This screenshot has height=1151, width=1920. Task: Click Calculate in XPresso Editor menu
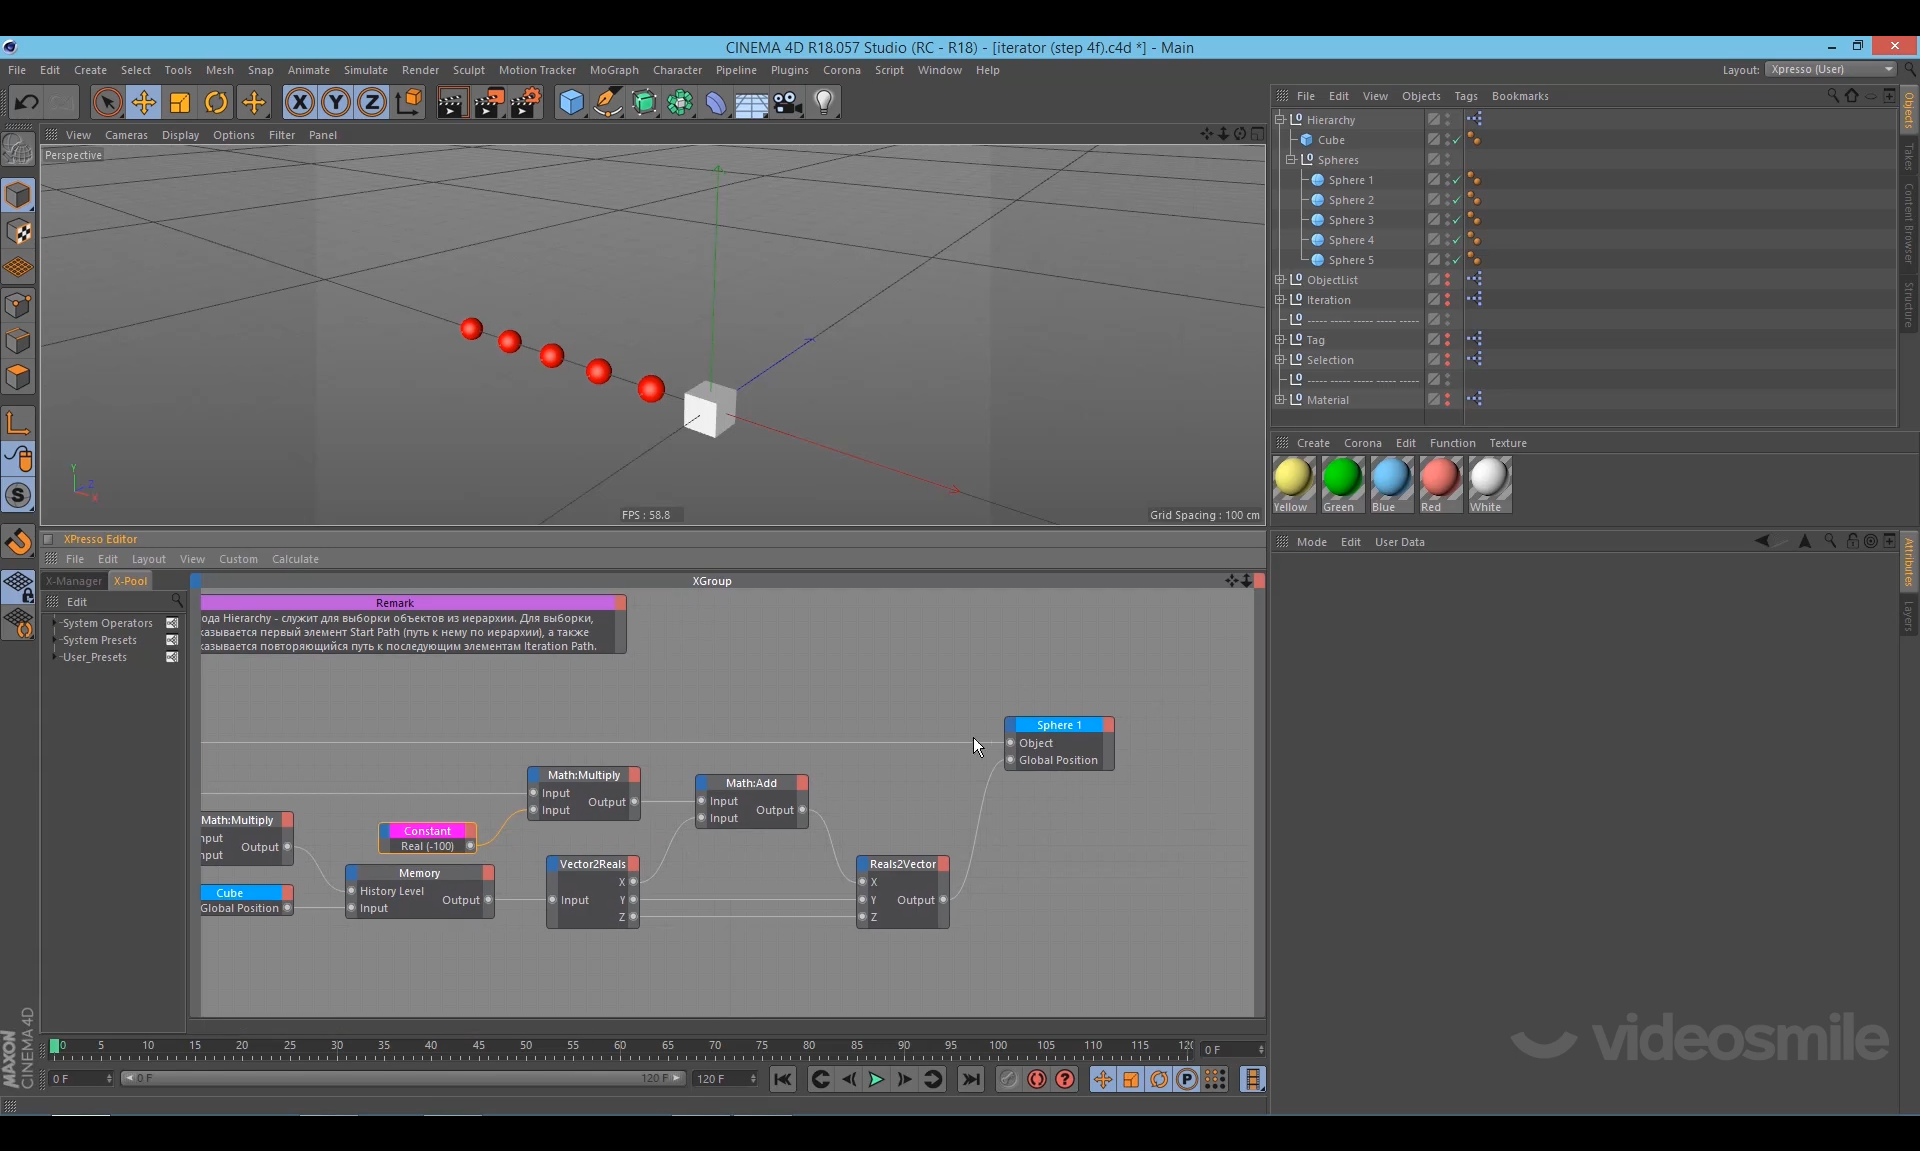295,559
